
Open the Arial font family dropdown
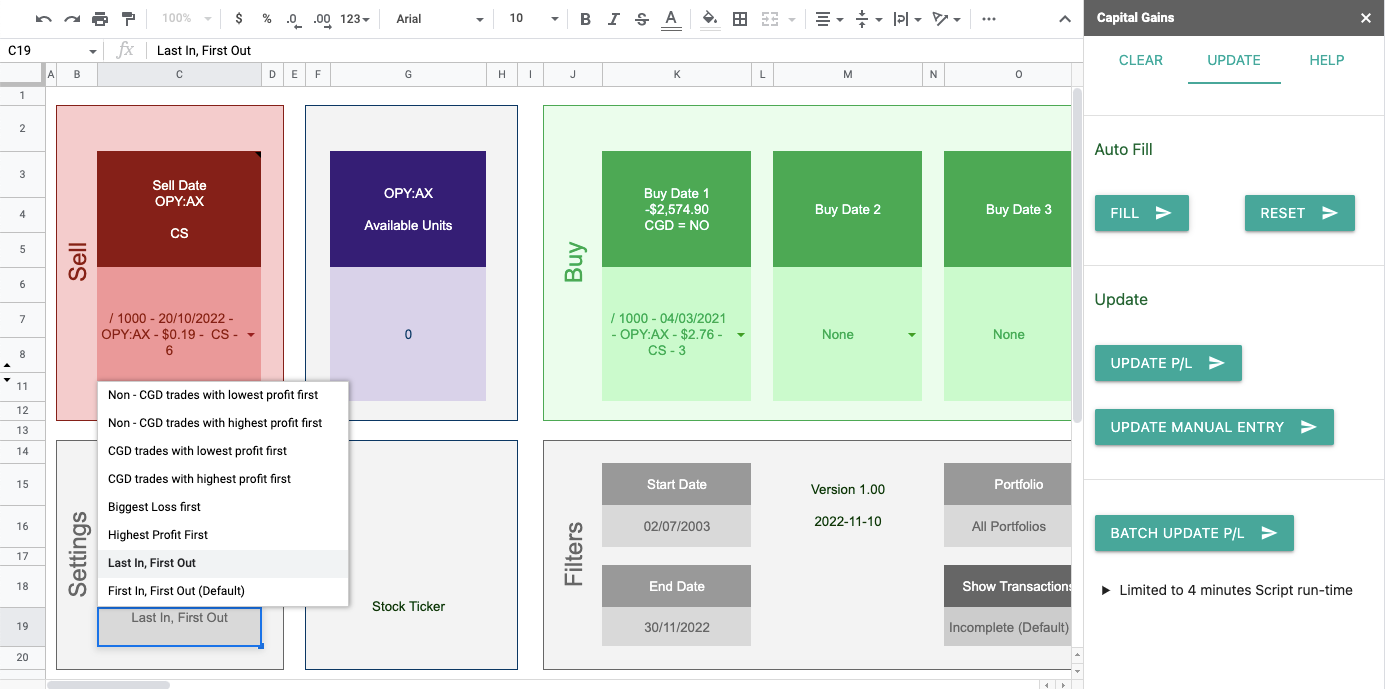click(439, 19)
